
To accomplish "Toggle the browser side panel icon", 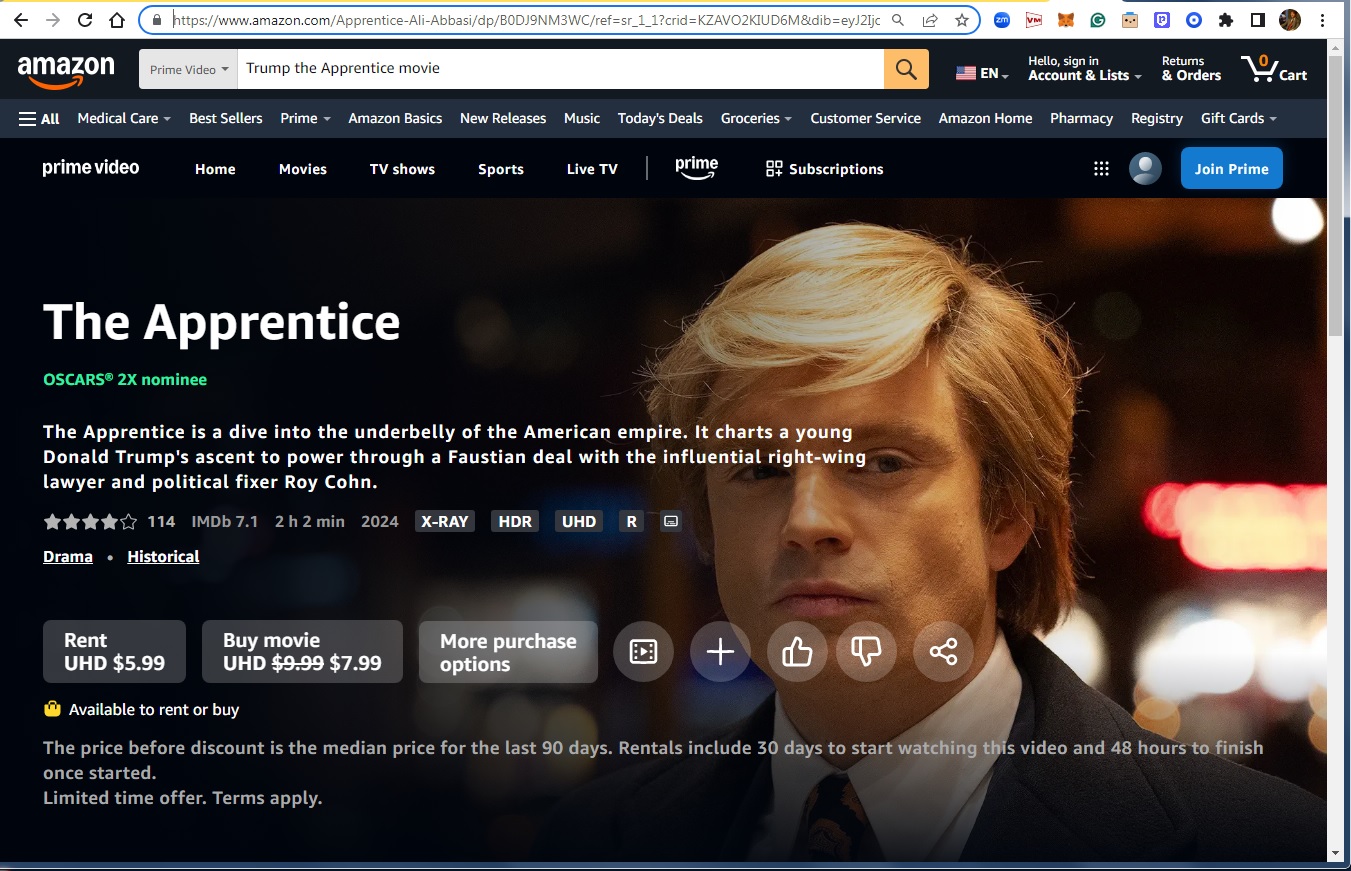I will click(x=1258, y=19).
